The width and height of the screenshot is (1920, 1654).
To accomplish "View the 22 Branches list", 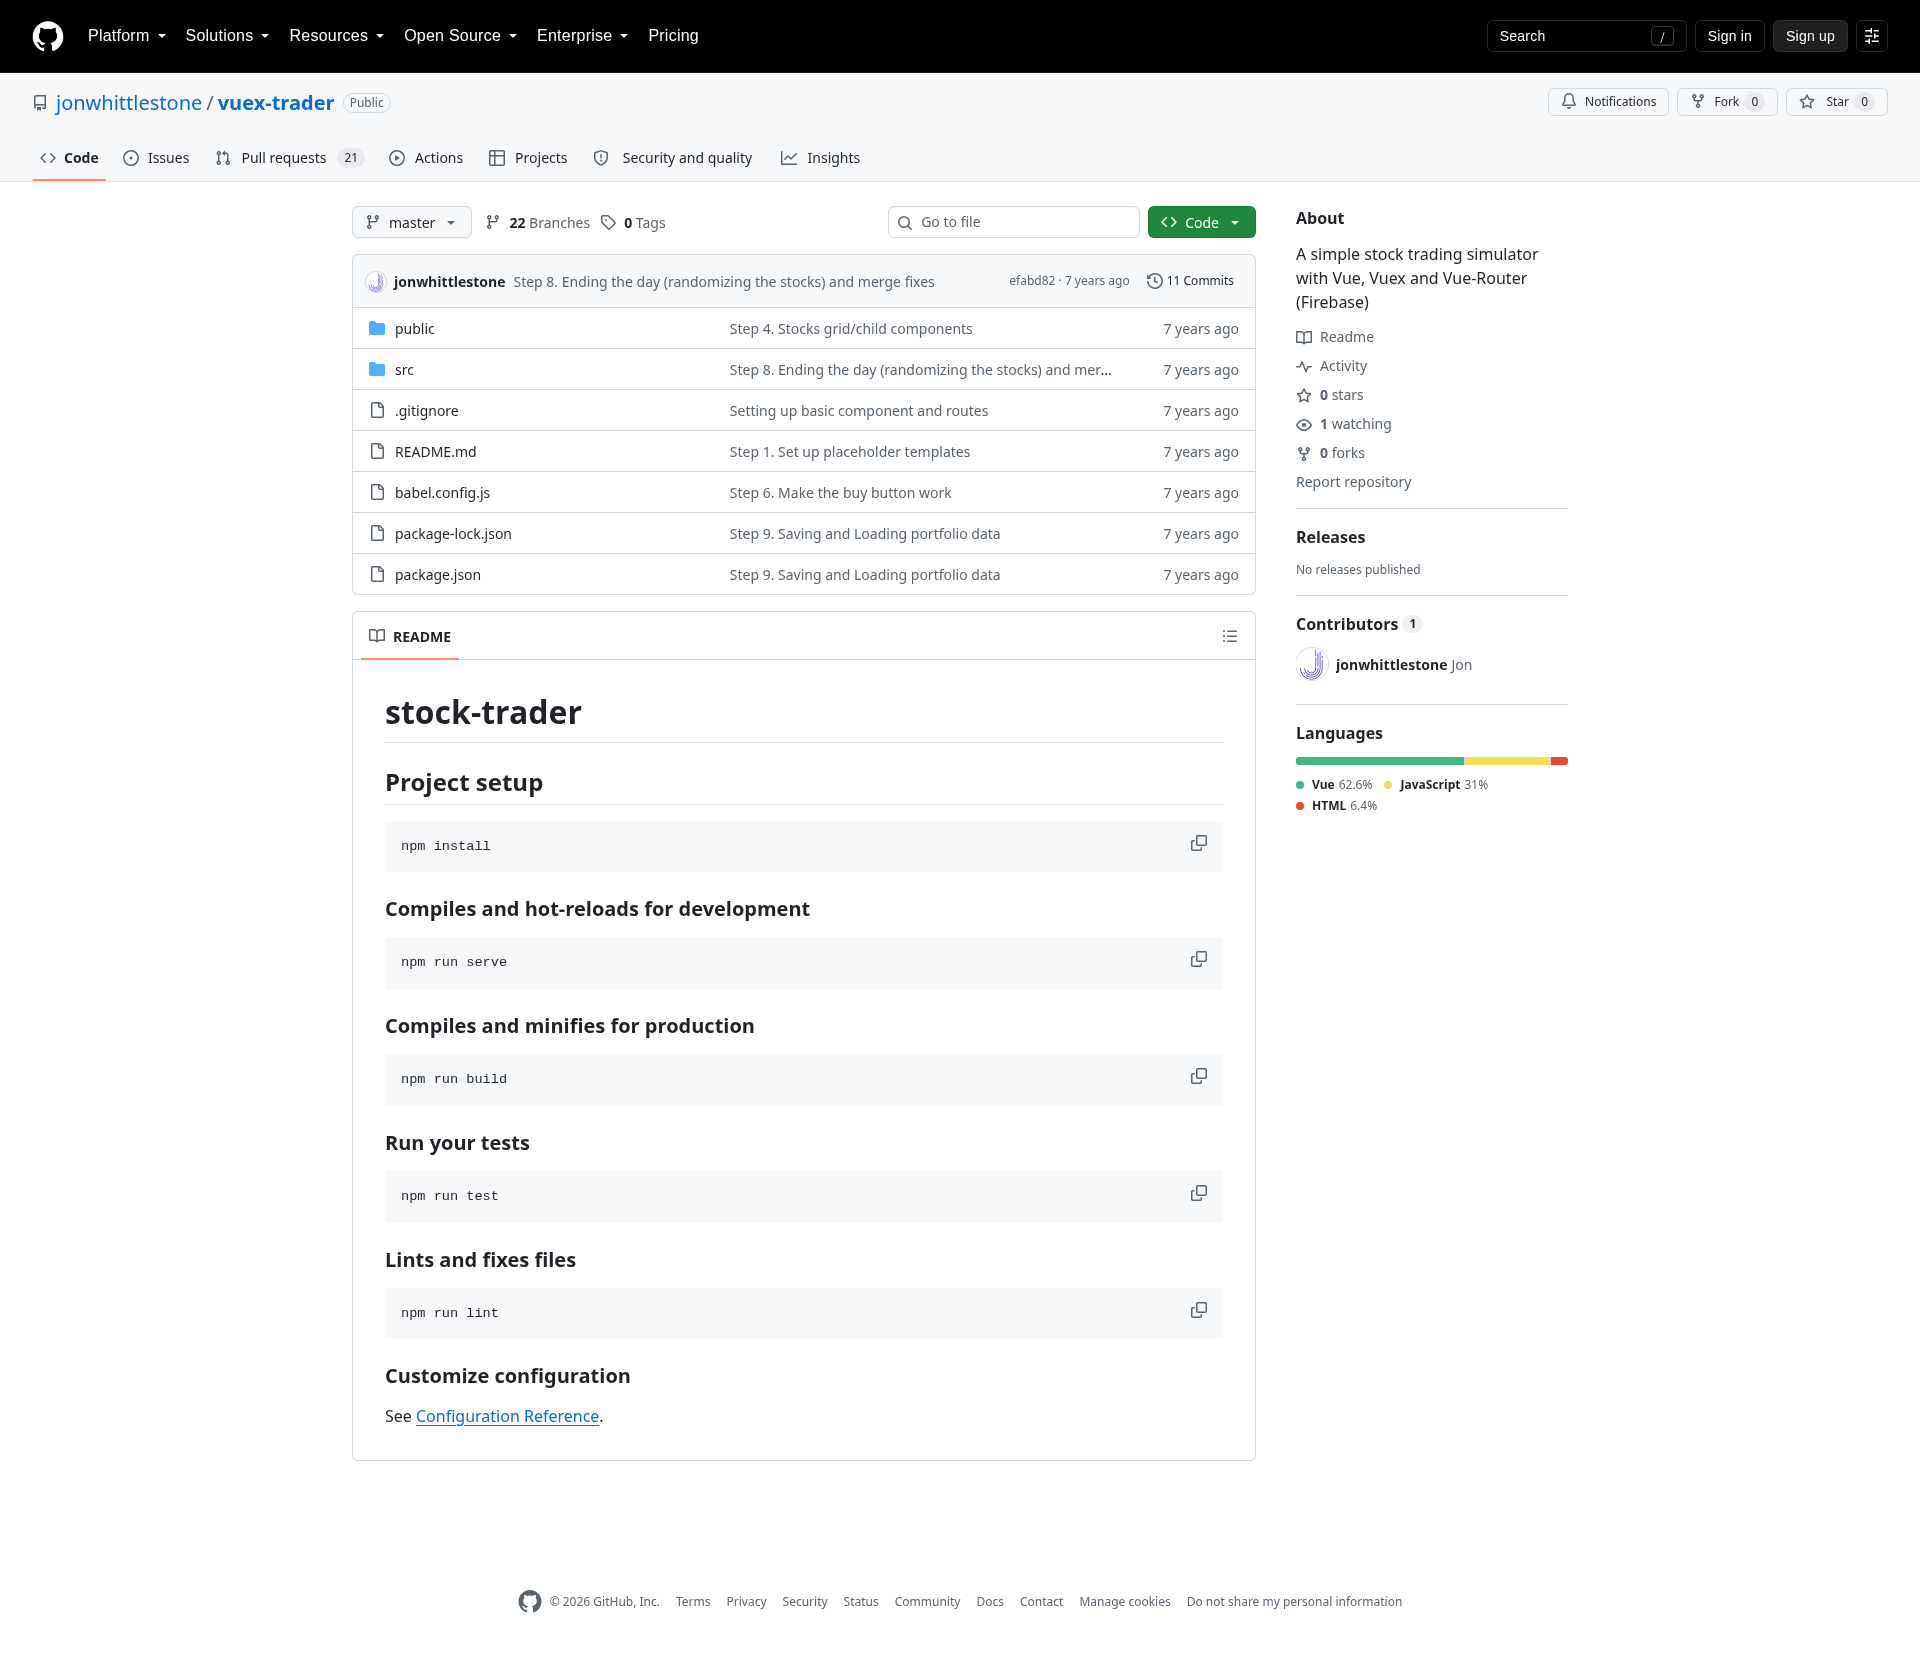I will [x=538, y=222].
